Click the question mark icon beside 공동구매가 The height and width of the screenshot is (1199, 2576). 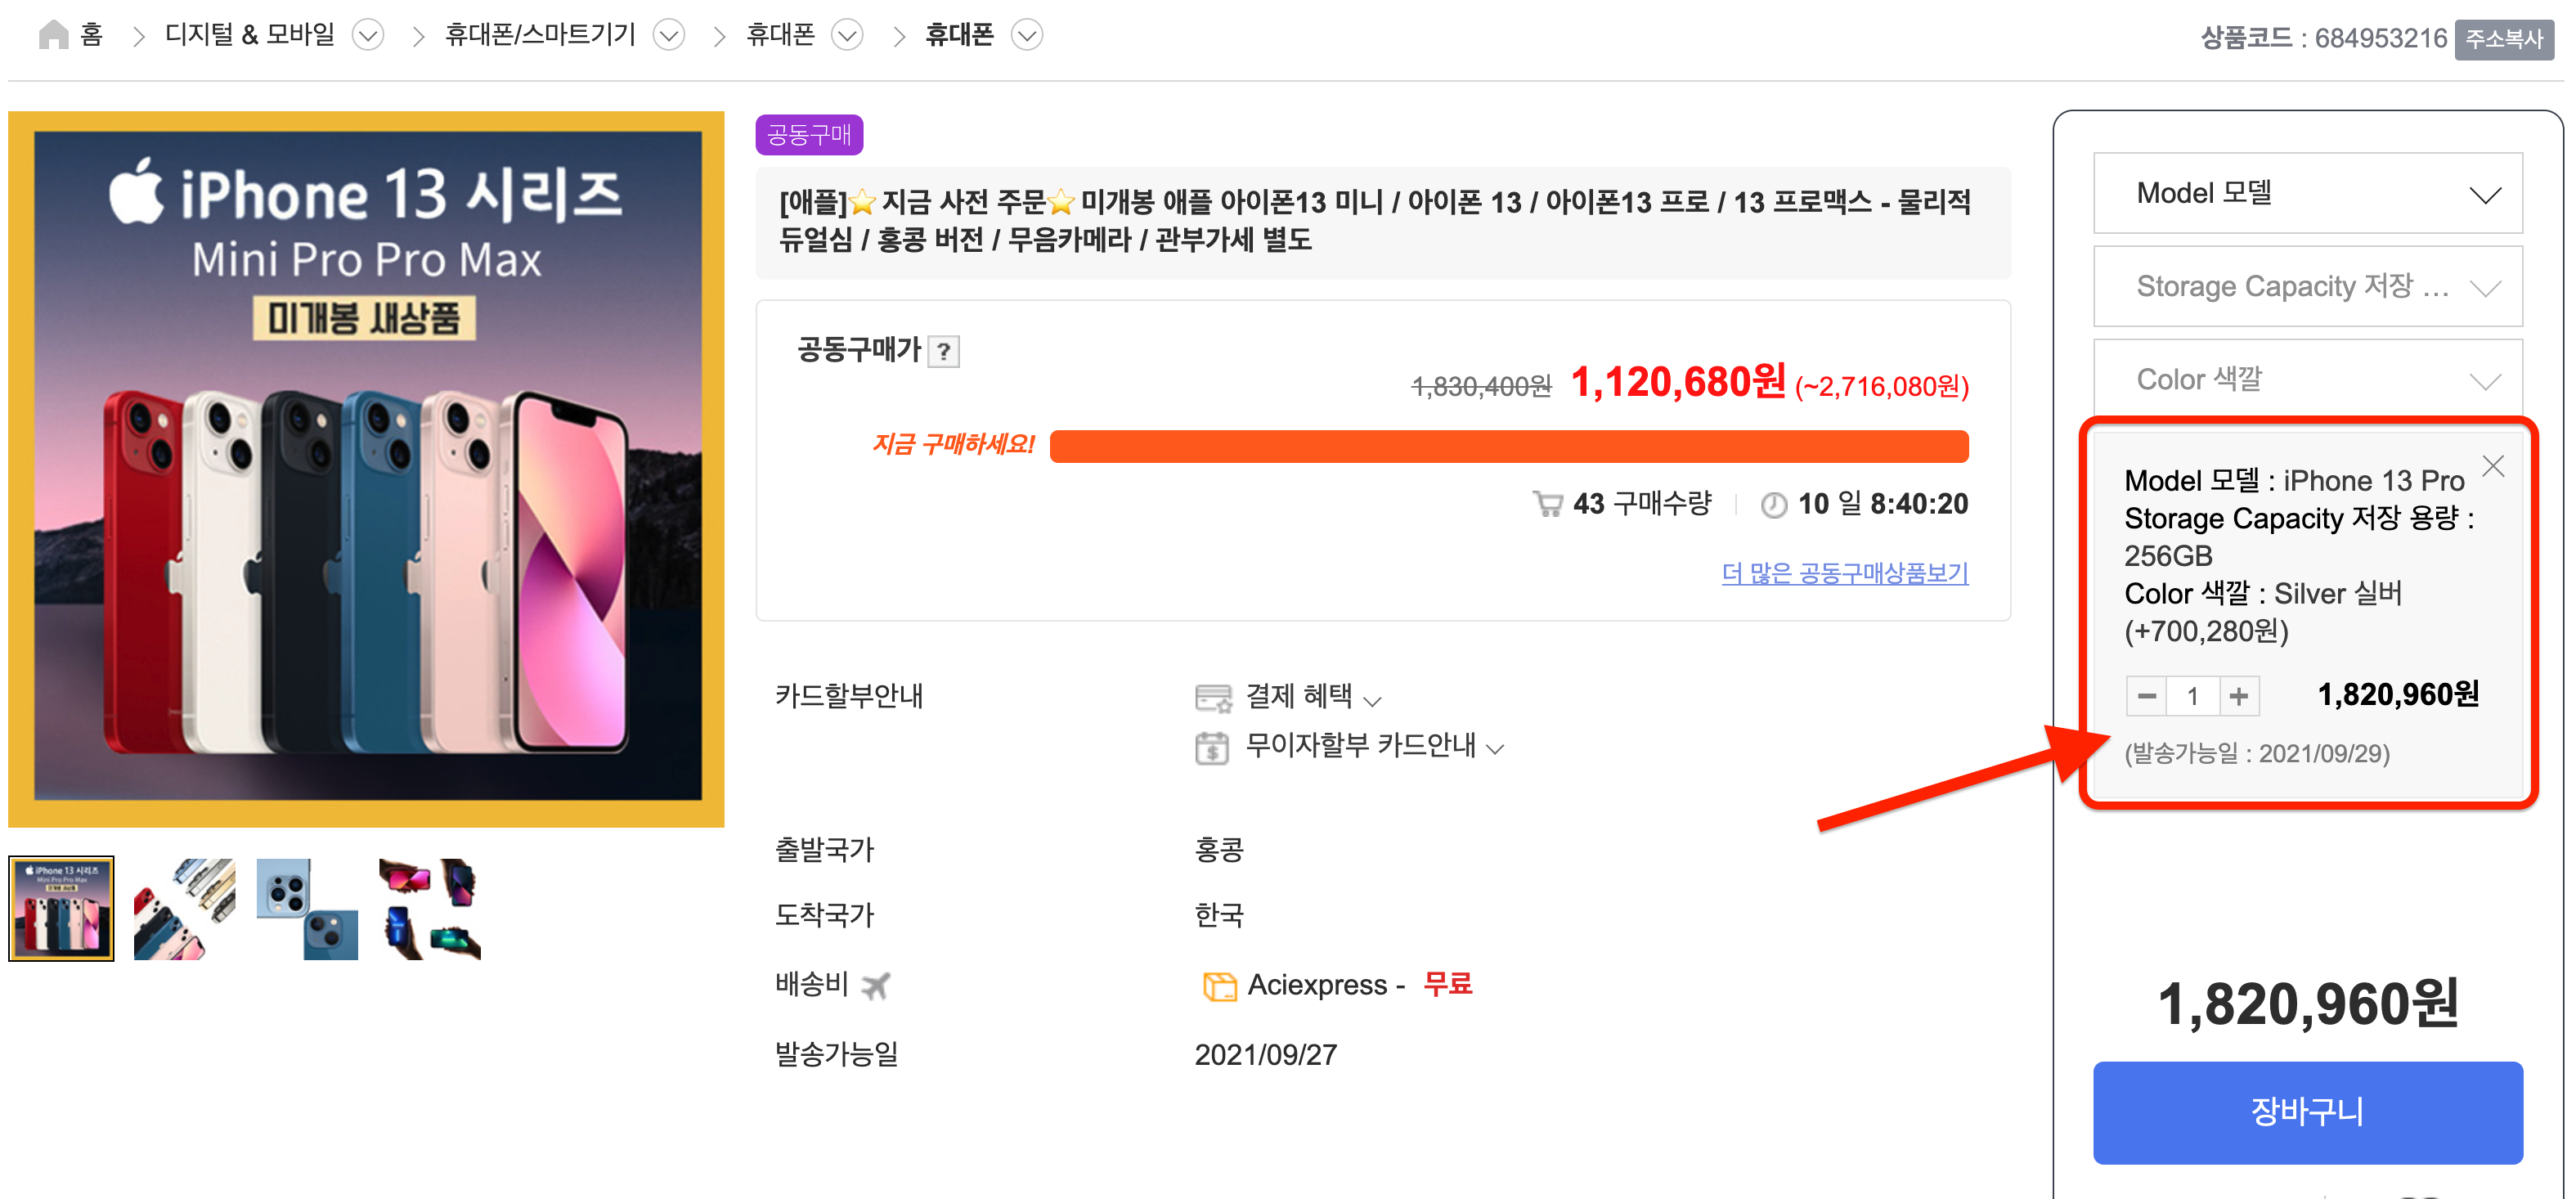[x=943, y=352]
